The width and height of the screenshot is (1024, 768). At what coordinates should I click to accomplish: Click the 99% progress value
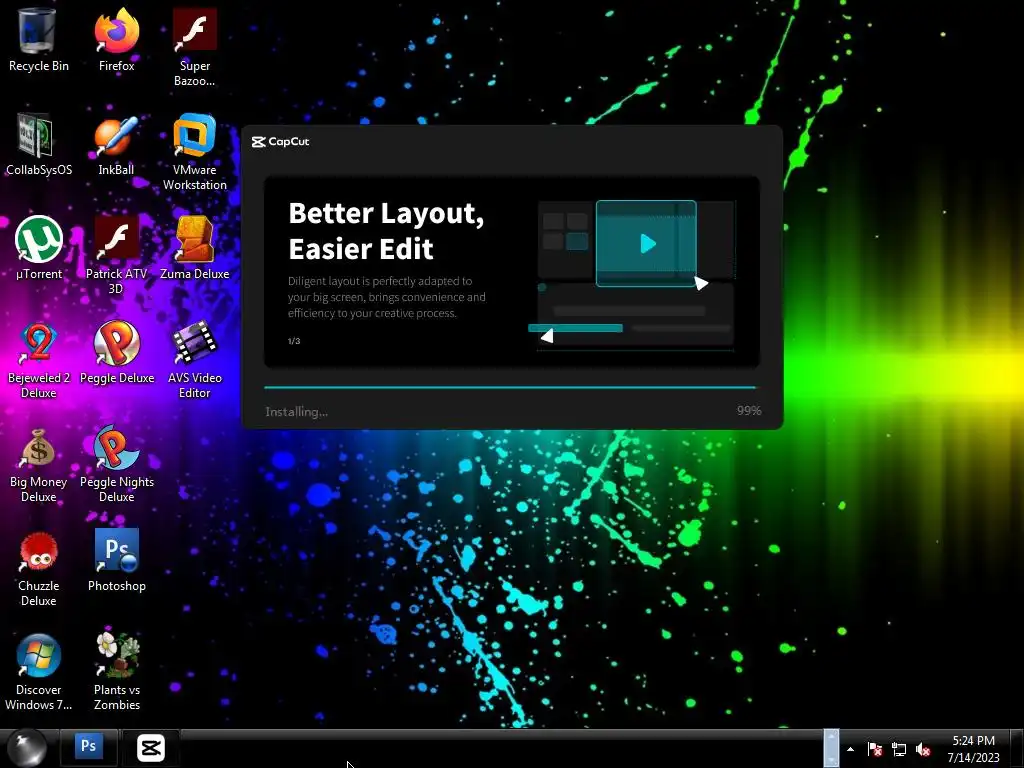coord(749,411)
